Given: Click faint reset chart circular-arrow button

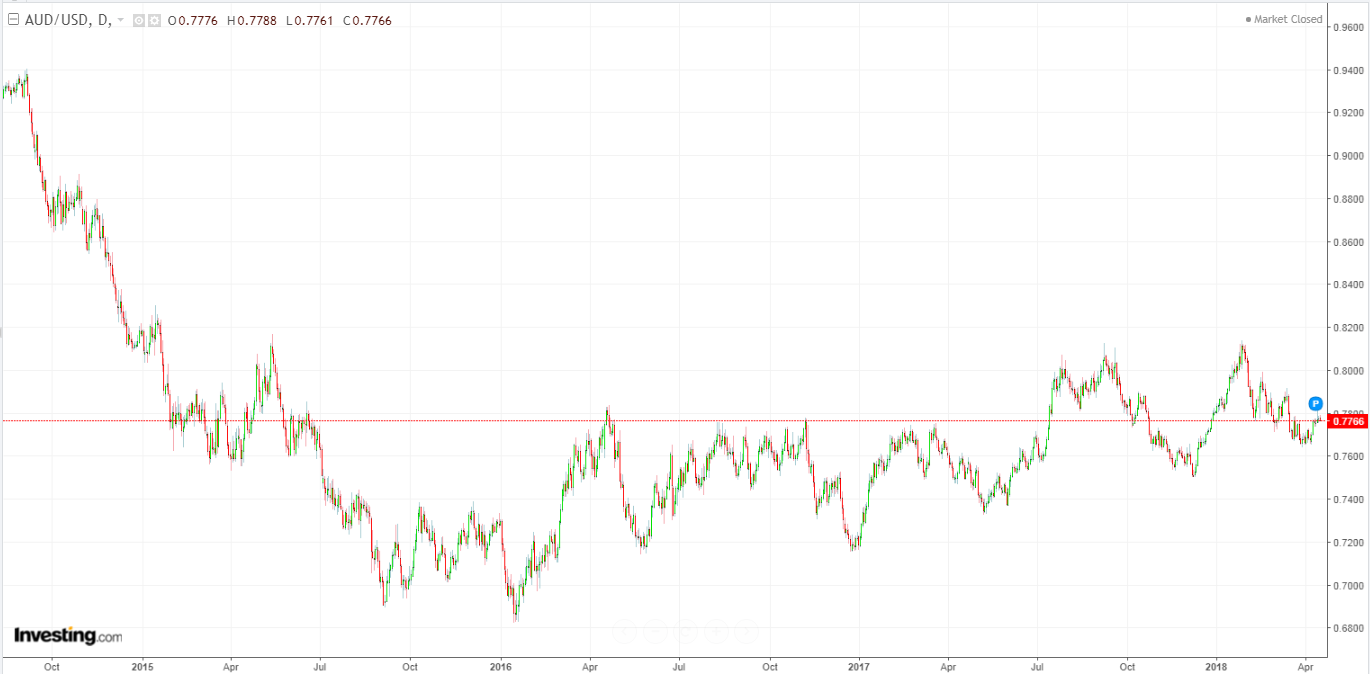Looking at the screenshot, I should pos(685,631).
